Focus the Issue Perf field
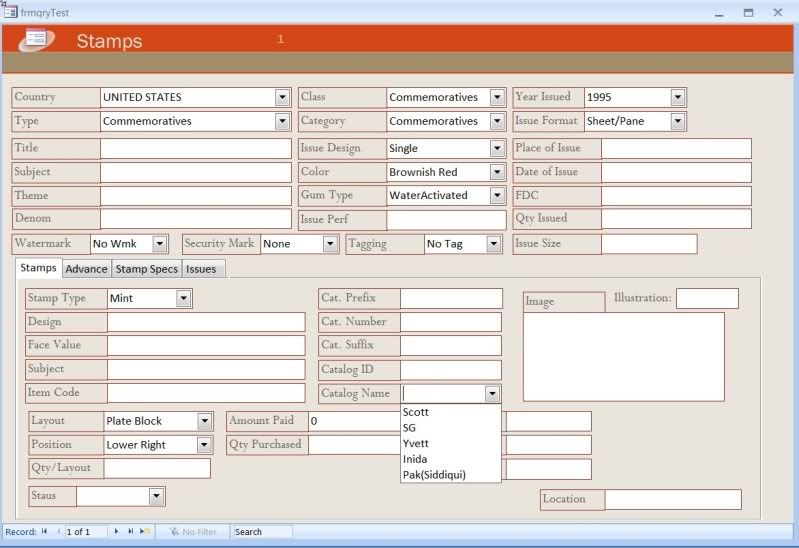 (x=446, y=220)
